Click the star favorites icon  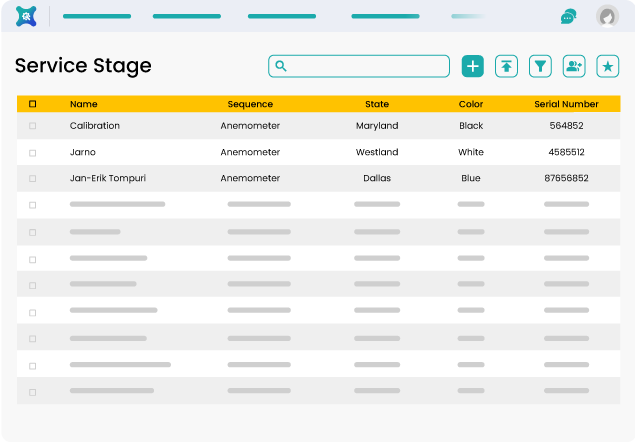coord(607,66)
